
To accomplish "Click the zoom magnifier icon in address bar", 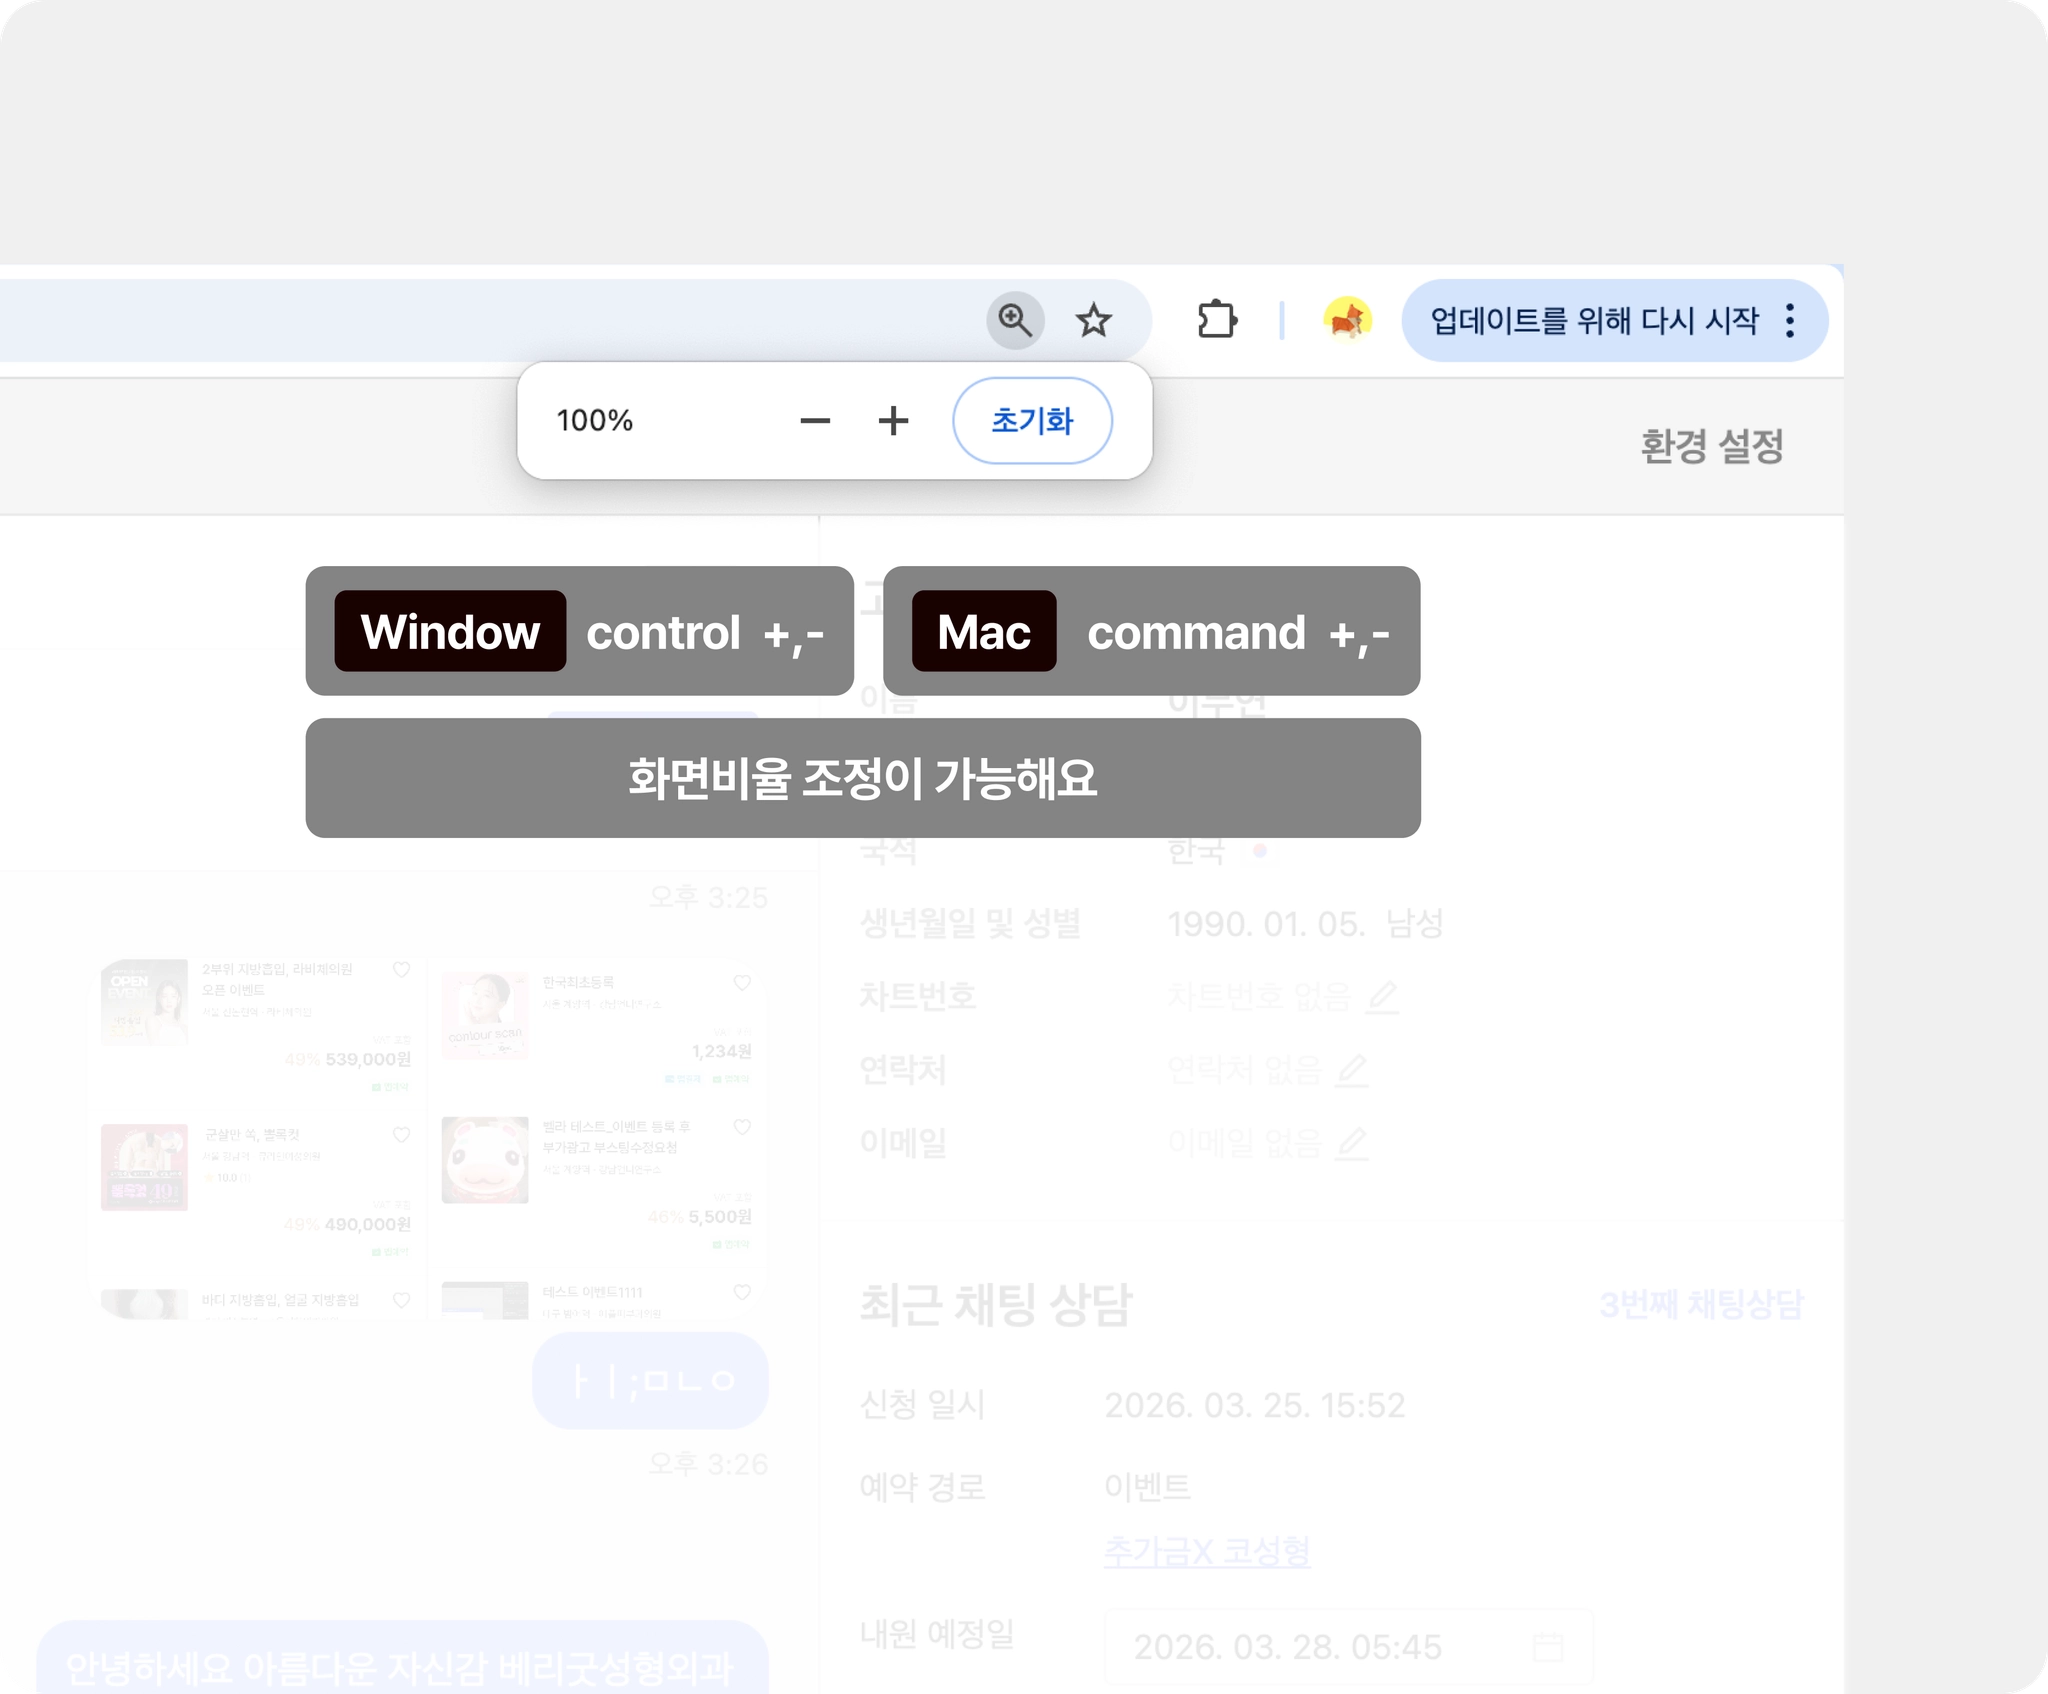I will click(1015, 321).
